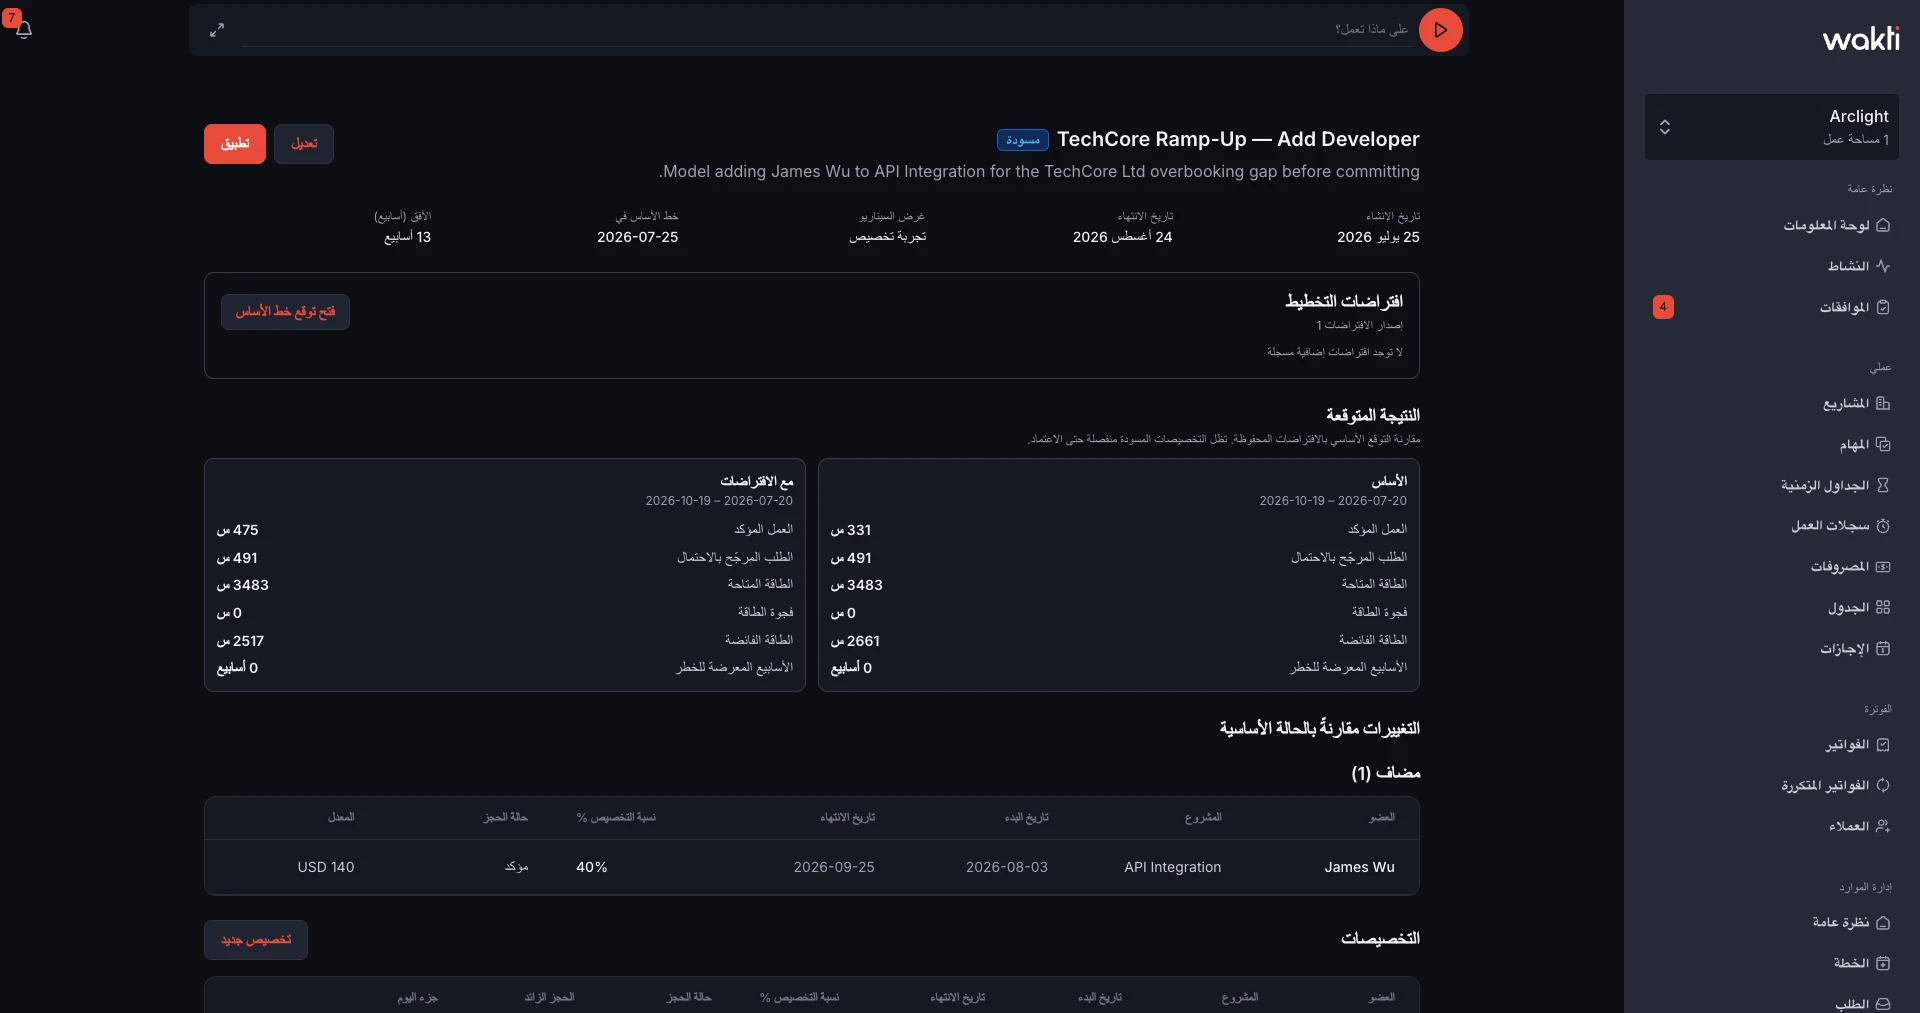Select James Wu in added table

[1359, 867]
